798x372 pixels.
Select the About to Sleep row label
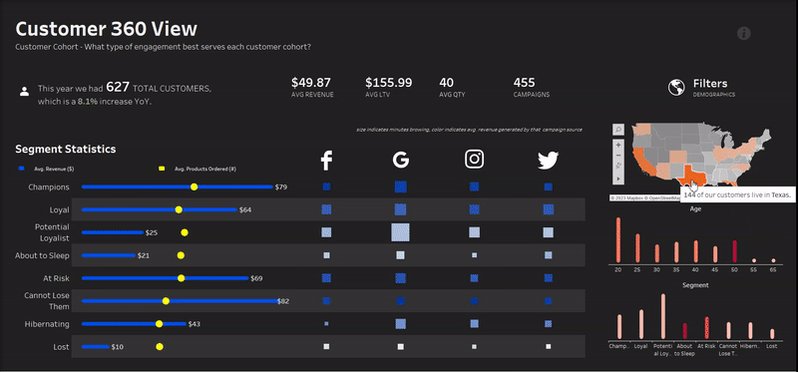[42, 255]
